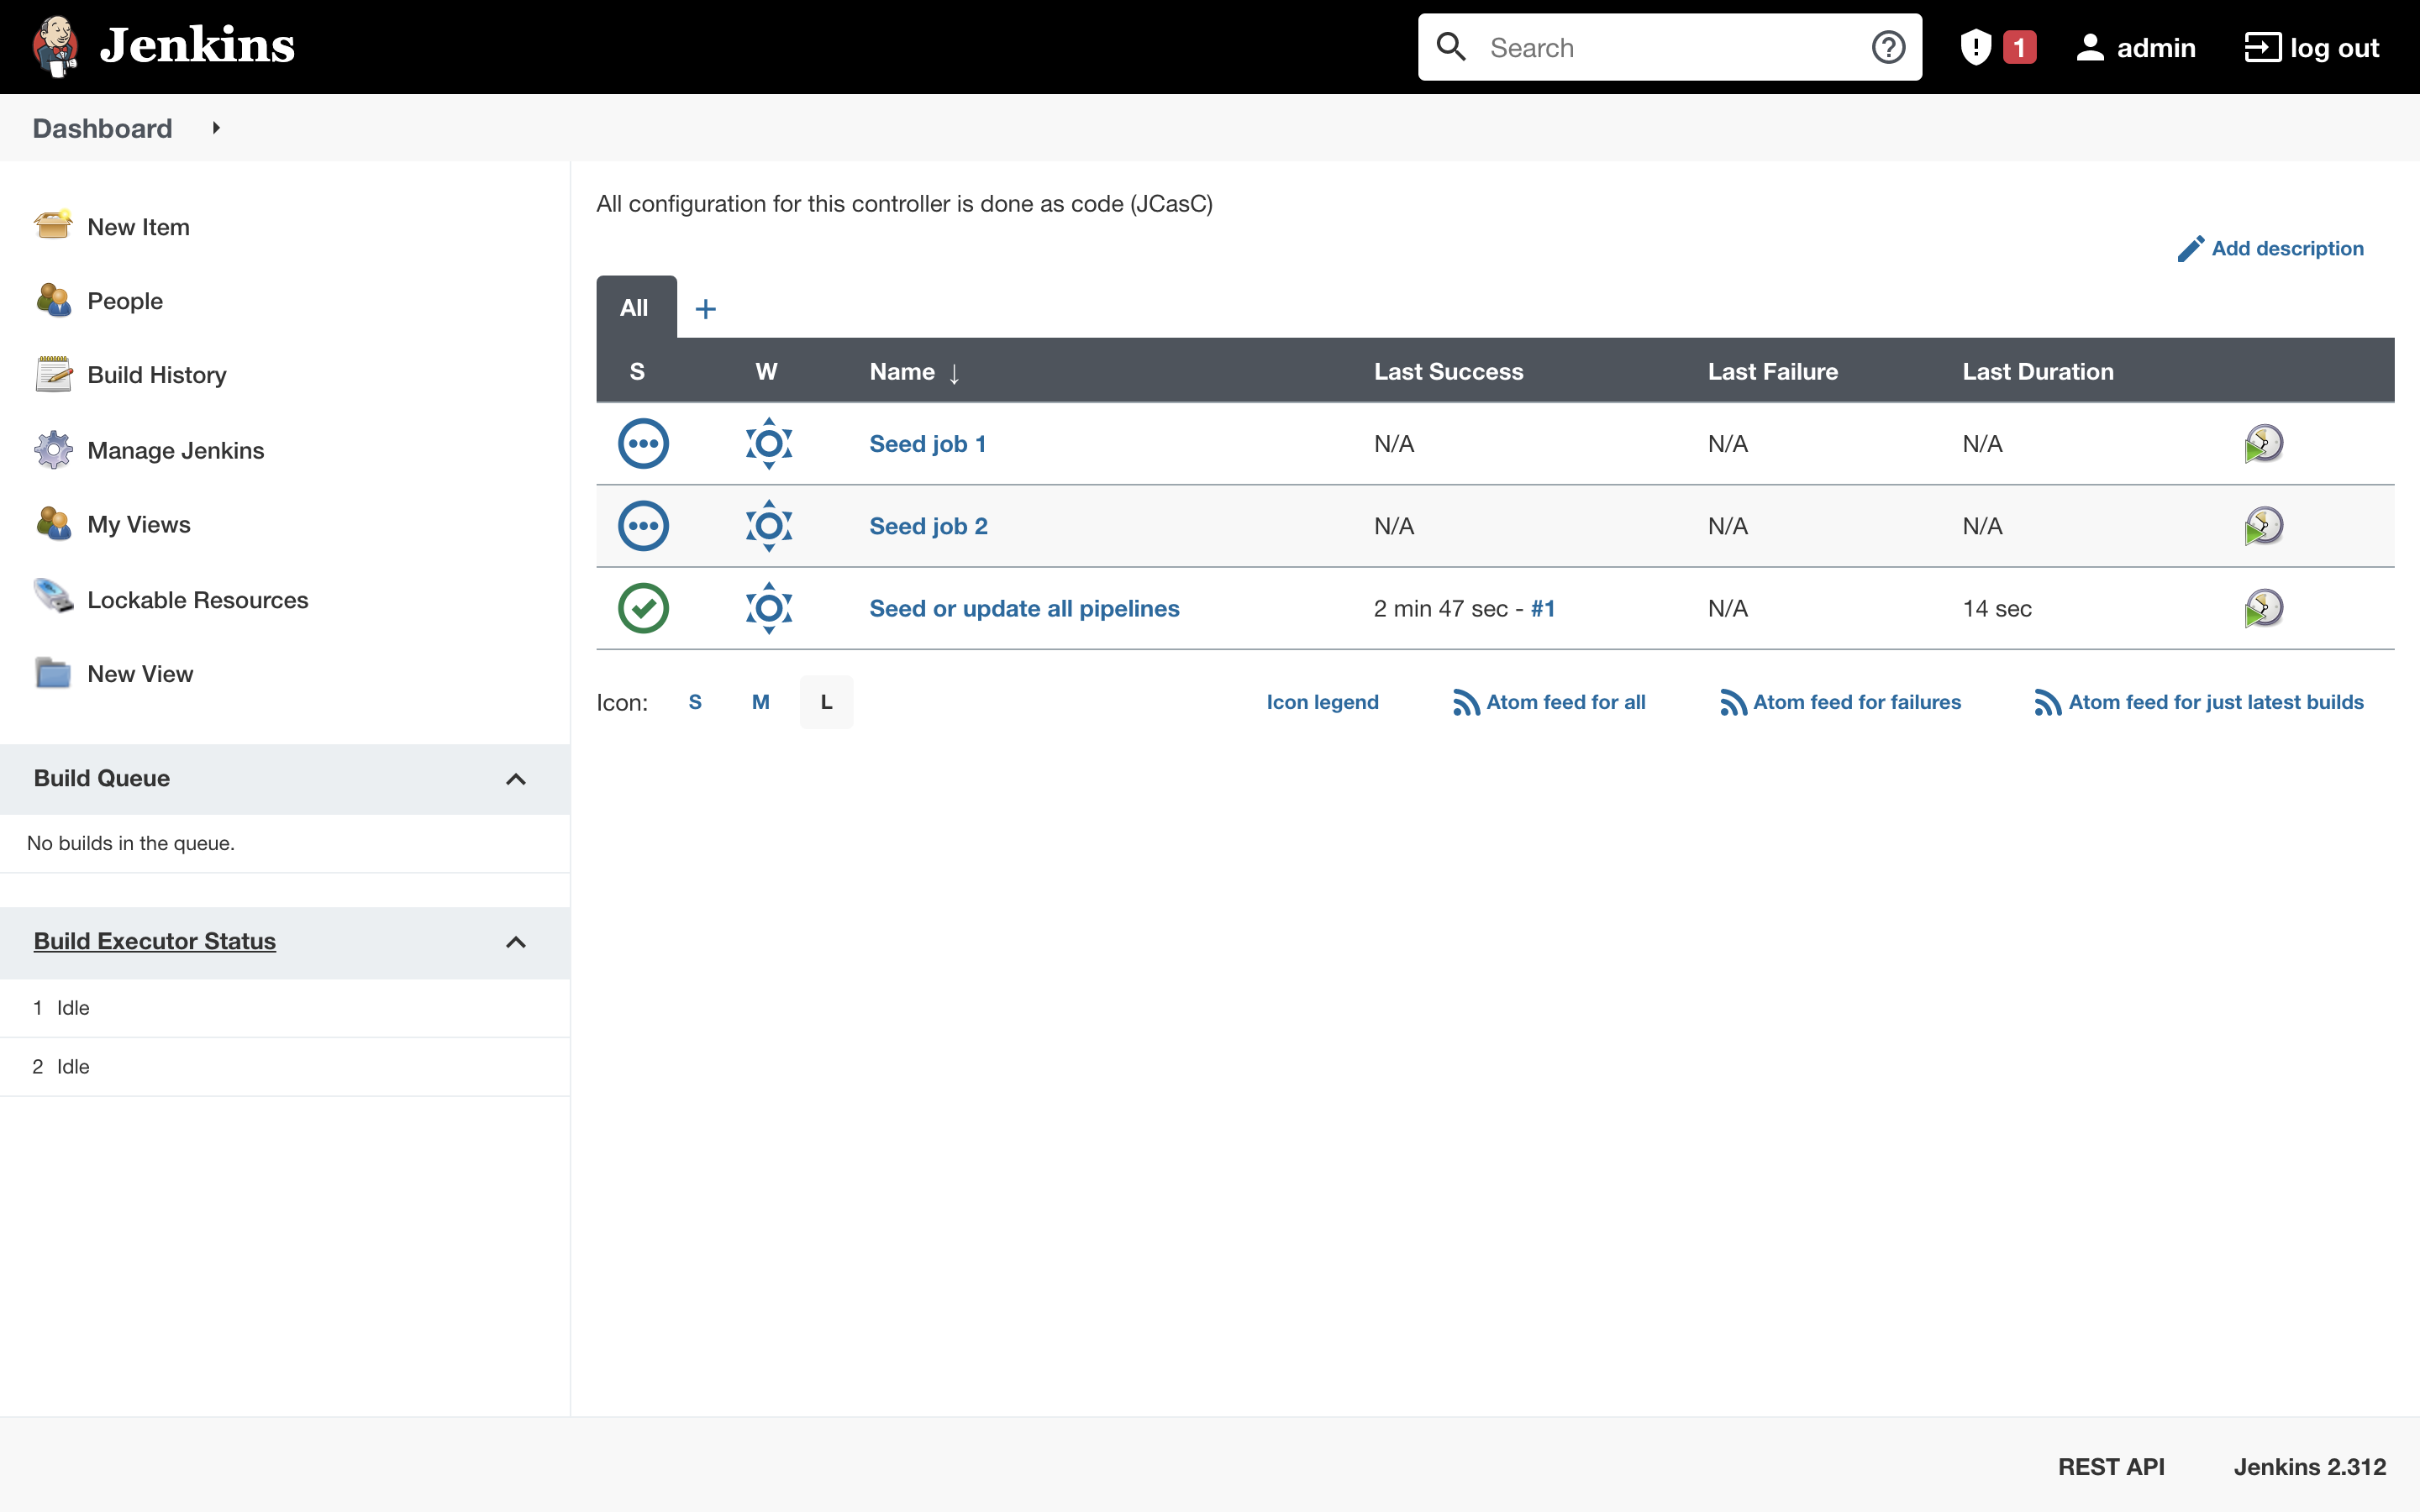Open Atom feed for all
The width and height of the screenshot is (2420, 1512).
point(1549,702)
